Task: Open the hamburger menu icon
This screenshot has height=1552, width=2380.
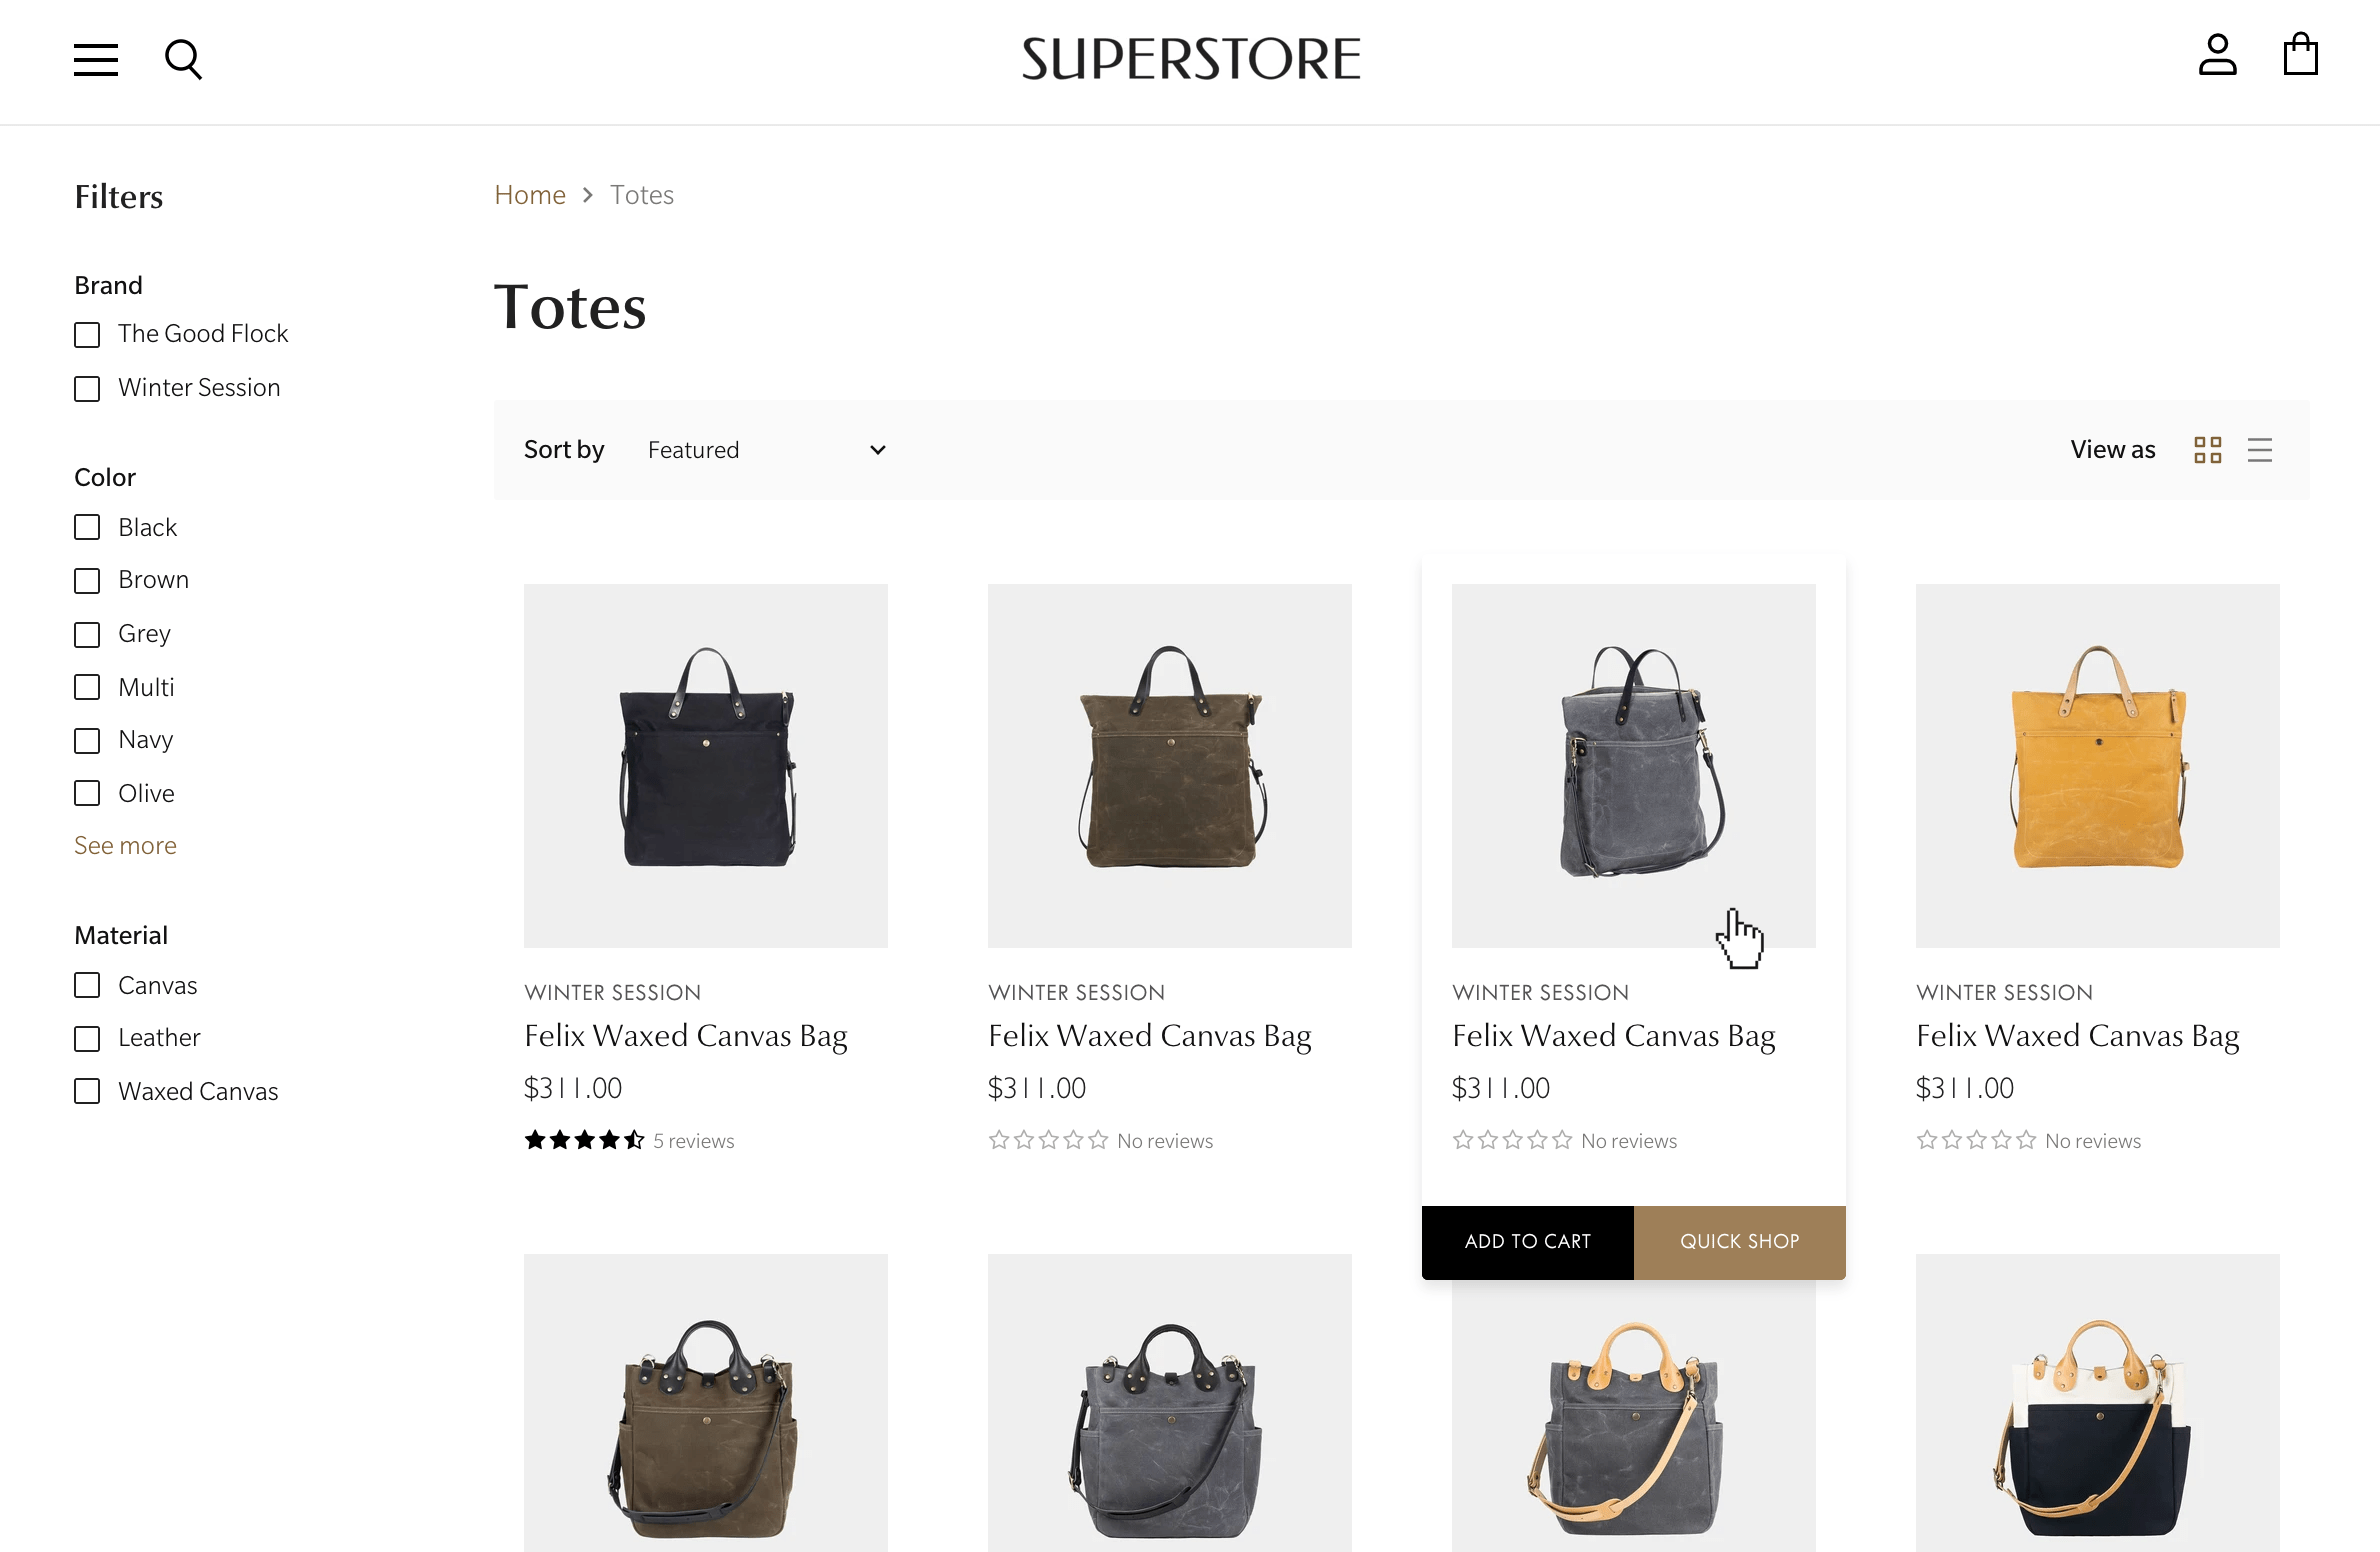Action: (x=96, y=60)
